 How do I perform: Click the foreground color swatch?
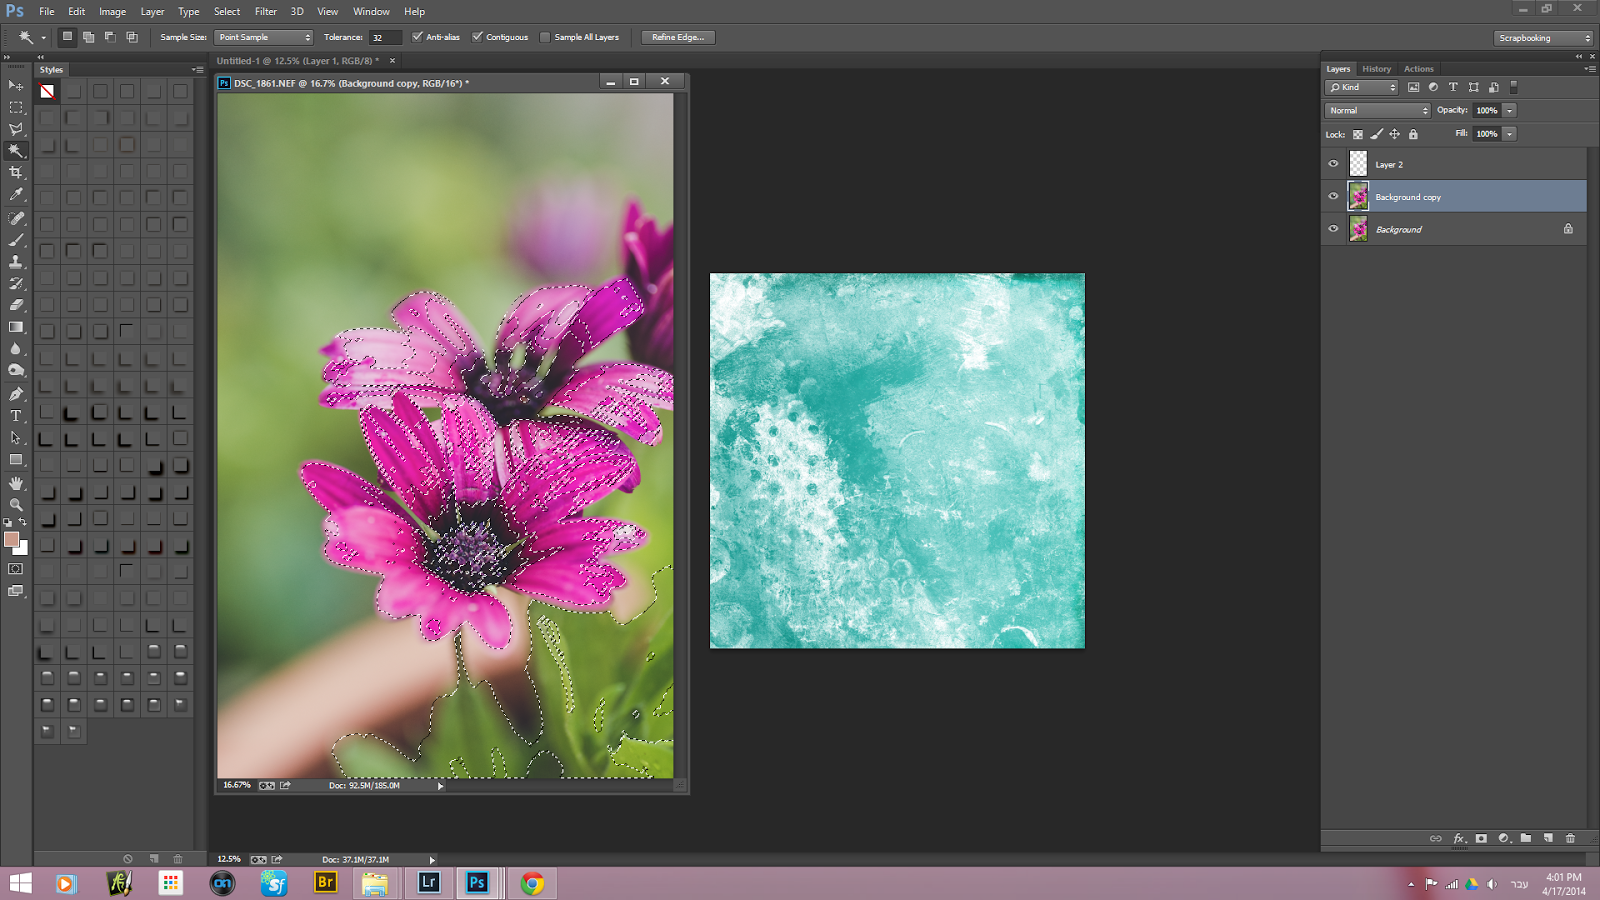[x=11, y=540]
